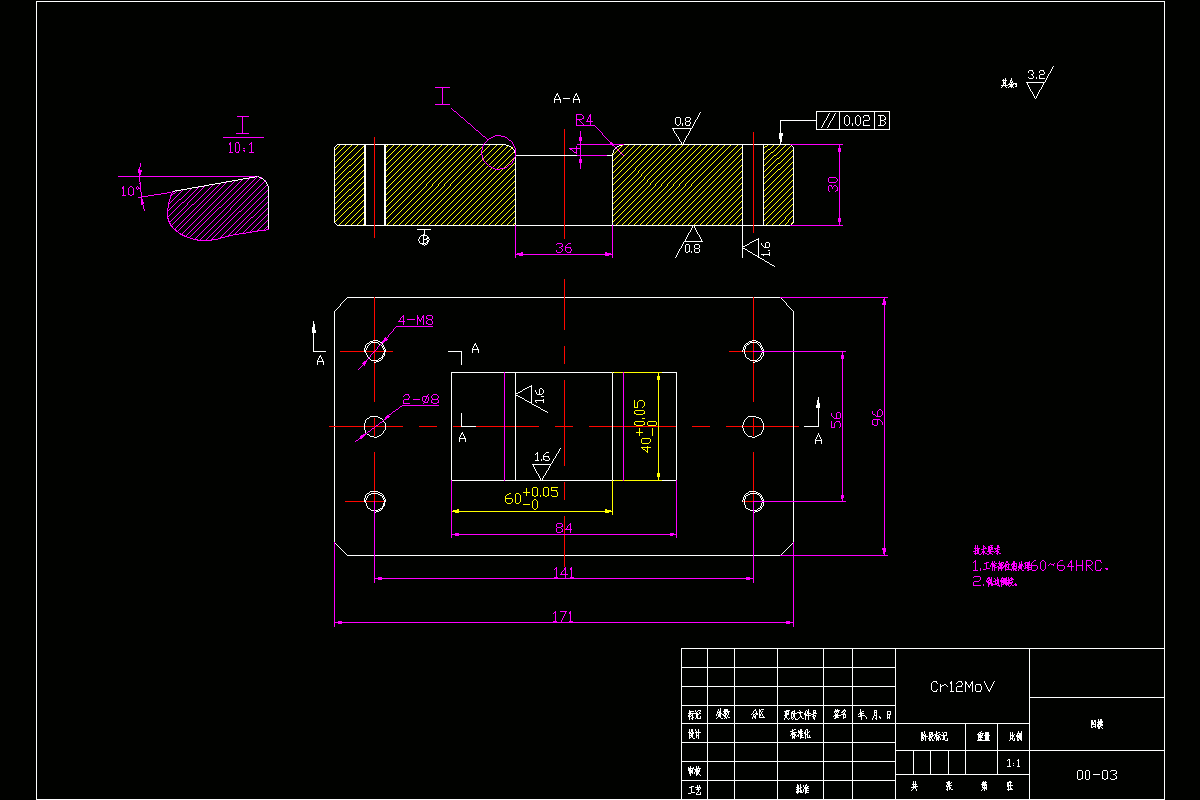Select the second technical requirement line '2.'
The width and height of the screenshot is (1200, 800).
[995, 581]
